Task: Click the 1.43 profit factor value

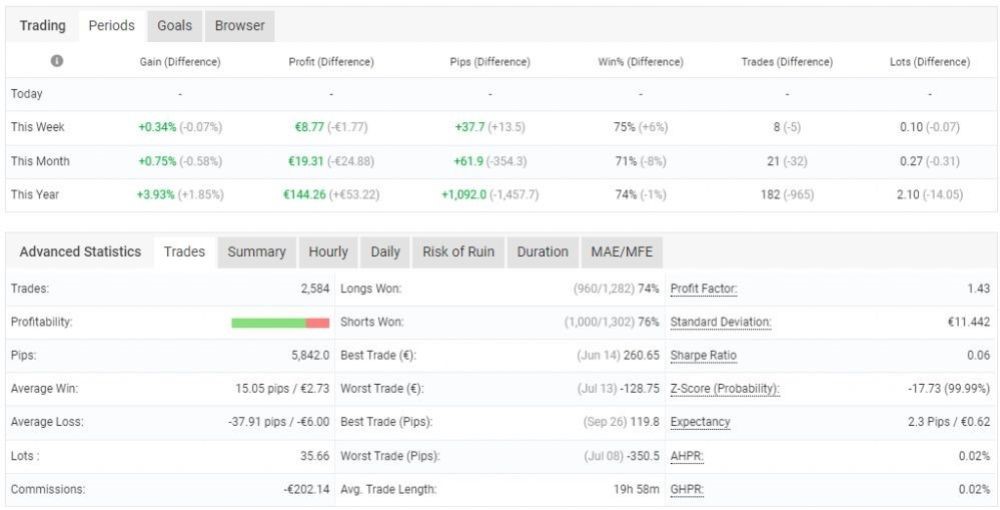Action: click(979, 289)
